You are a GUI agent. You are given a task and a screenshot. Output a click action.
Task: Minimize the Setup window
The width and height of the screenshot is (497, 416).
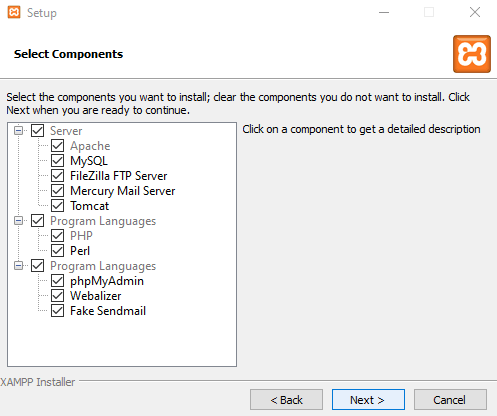click(384, 13)
